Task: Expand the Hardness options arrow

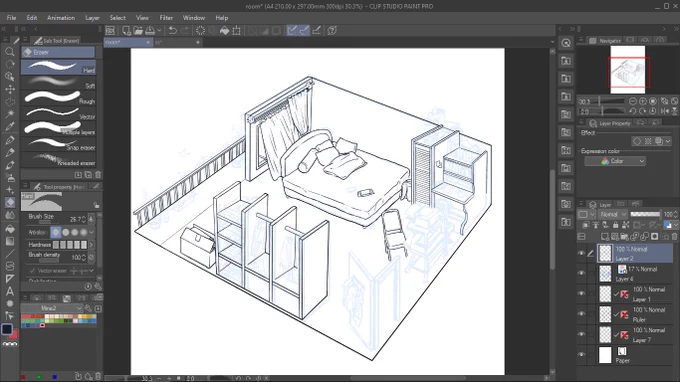Action: 92,245
